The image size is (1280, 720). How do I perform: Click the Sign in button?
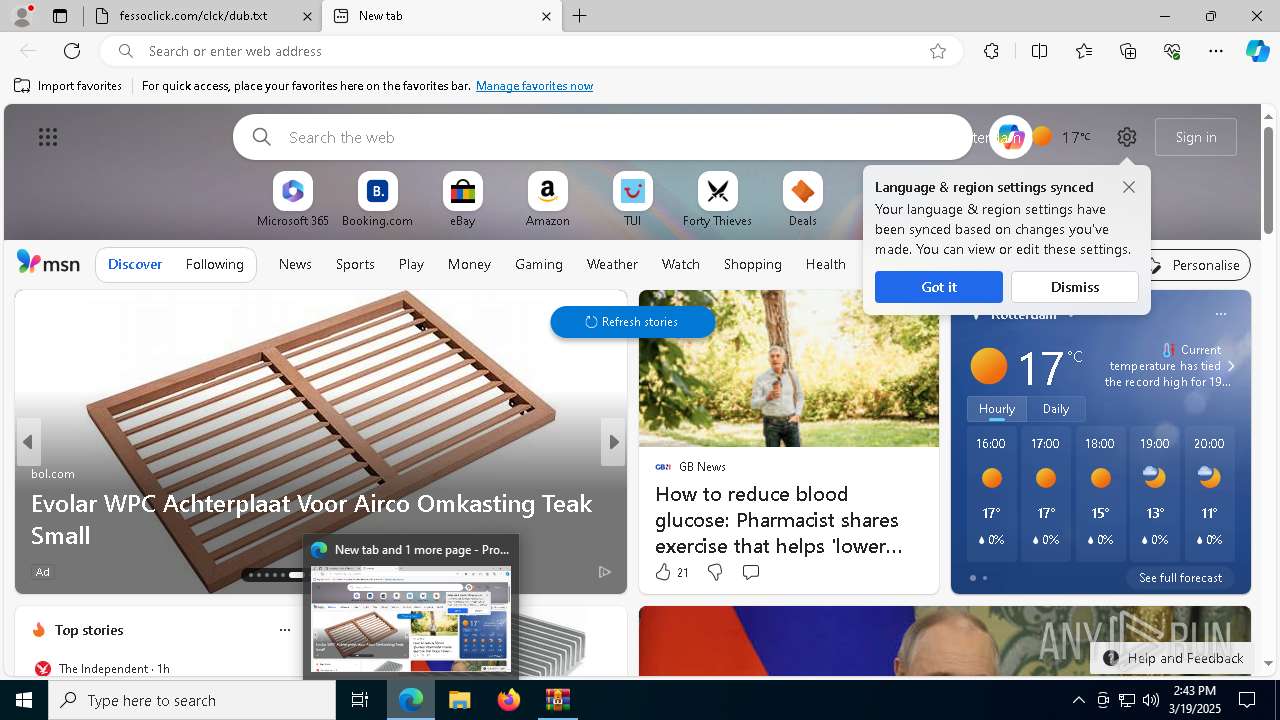(x=1196, y=137)
